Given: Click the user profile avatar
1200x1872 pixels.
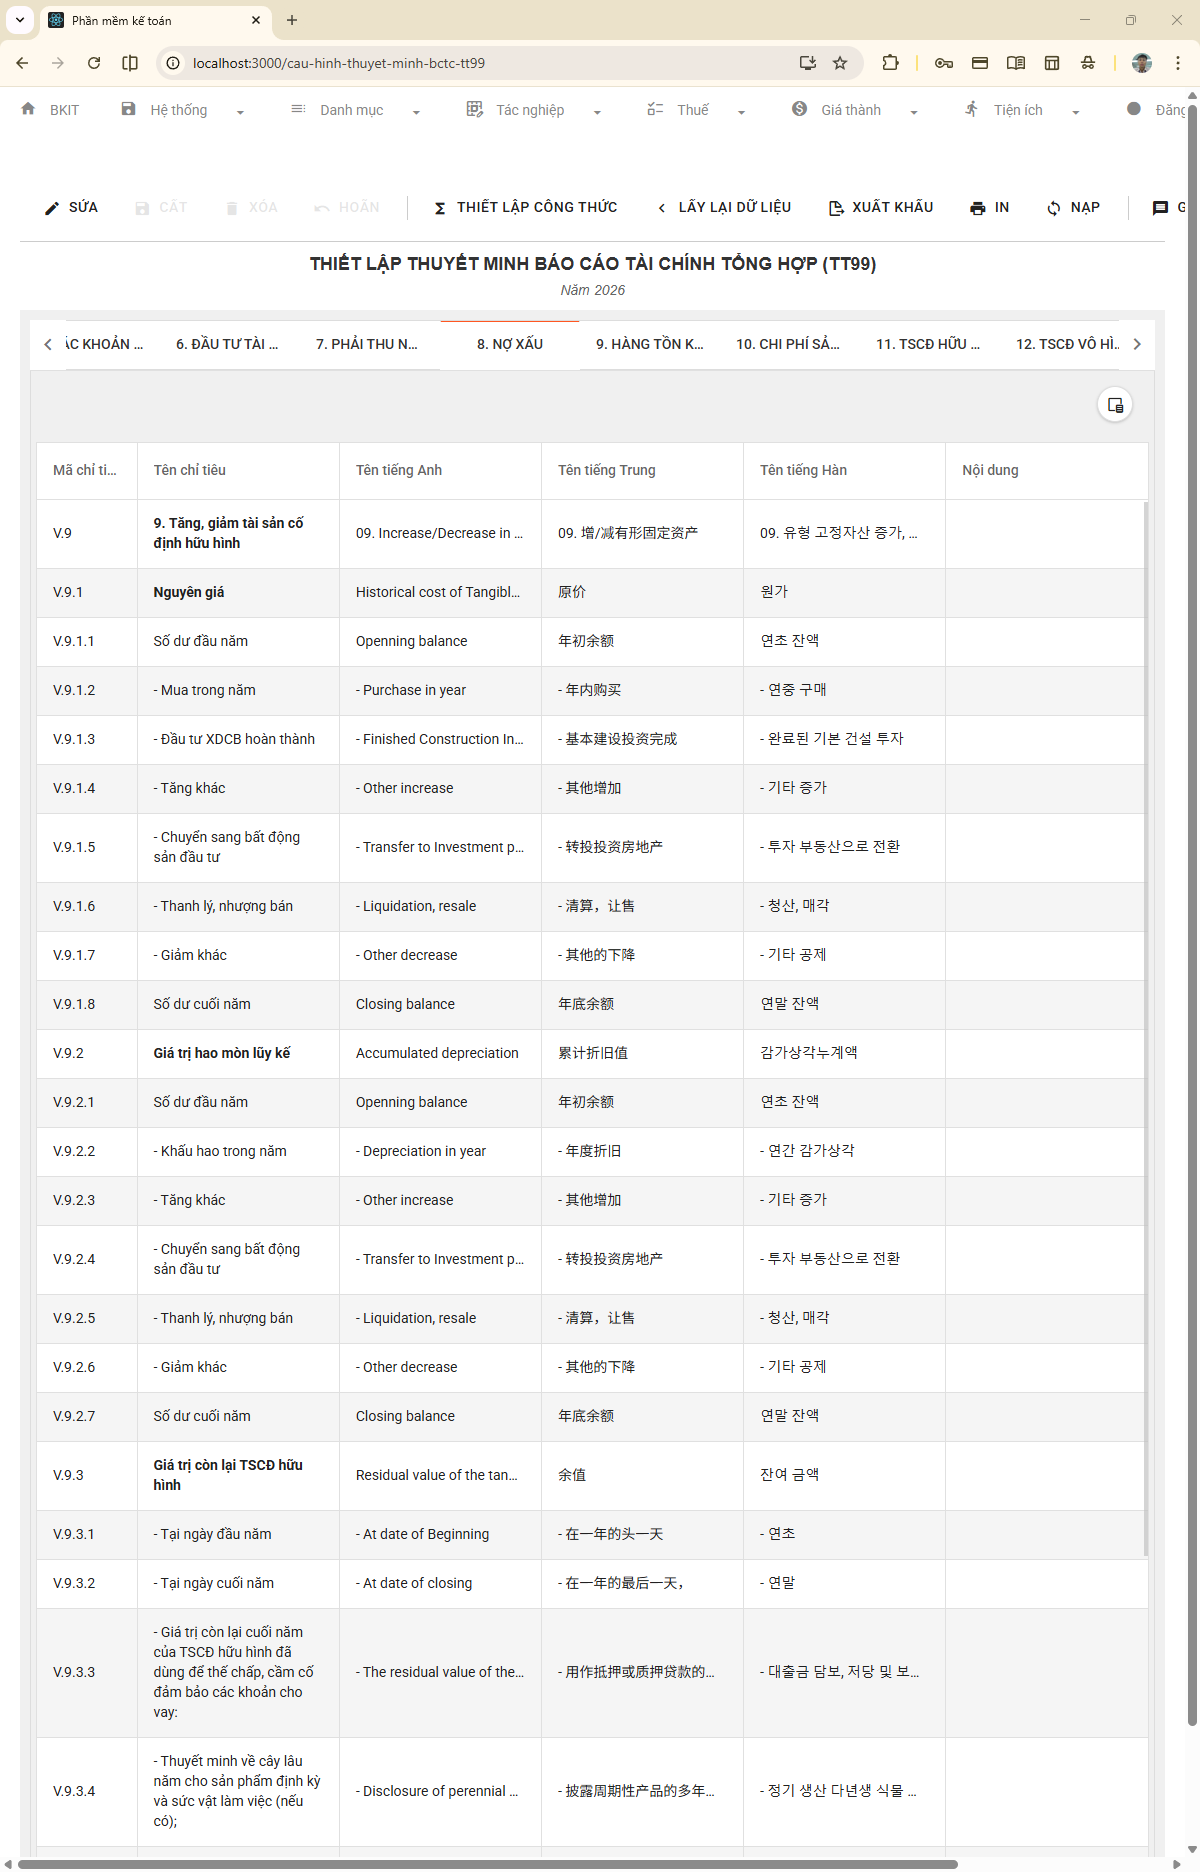Looking at the screenshot, I should click(1142, 63).
